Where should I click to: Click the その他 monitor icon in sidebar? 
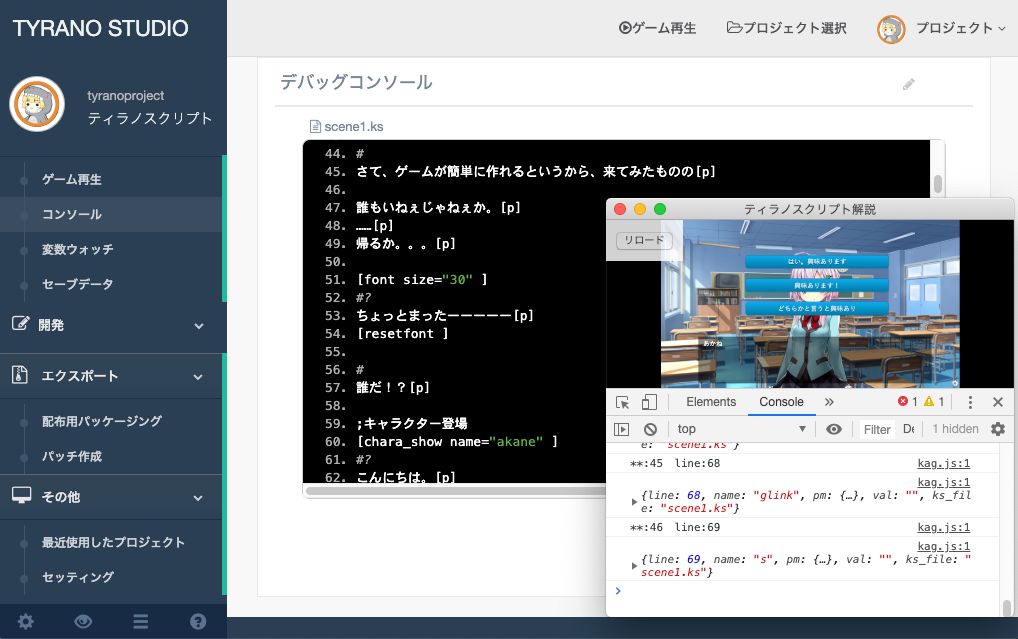(x=21, y=495)
